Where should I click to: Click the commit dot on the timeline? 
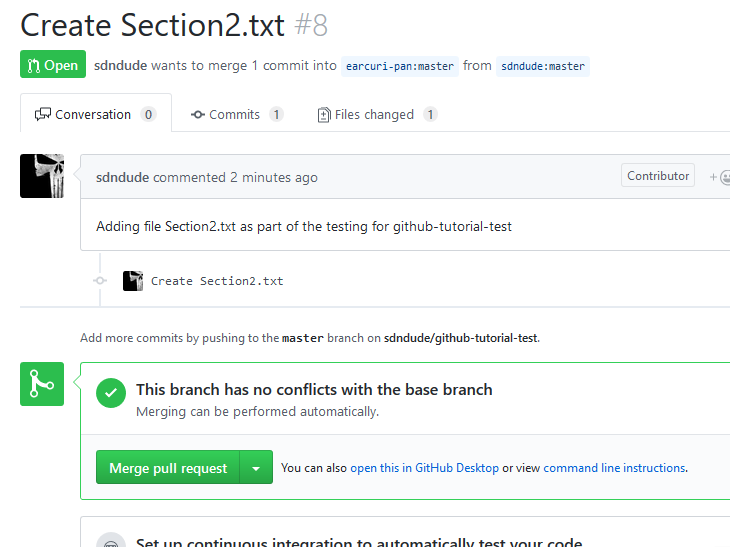(100, 280)
